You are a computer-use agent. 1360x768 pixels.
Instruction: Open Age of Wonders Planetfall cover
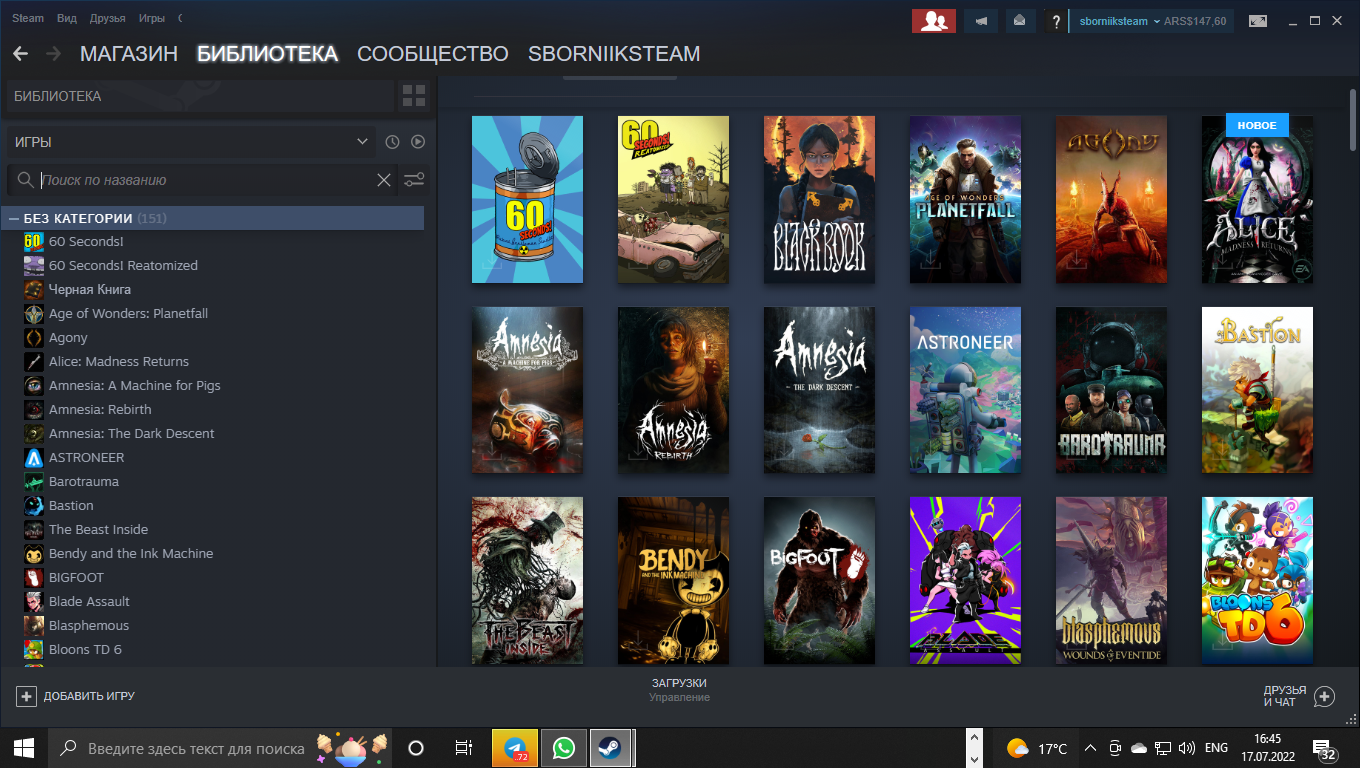[965, 199]
